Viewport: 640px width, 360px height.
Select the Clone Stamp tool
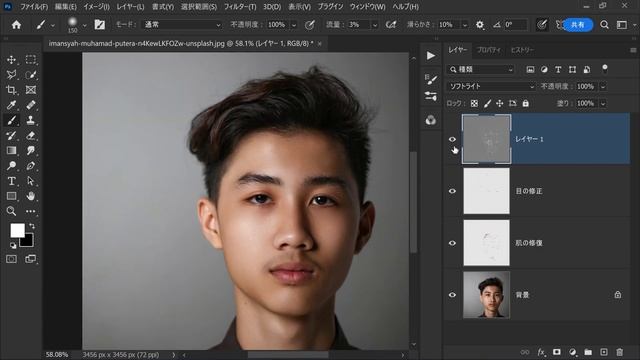tap(31, 120)
